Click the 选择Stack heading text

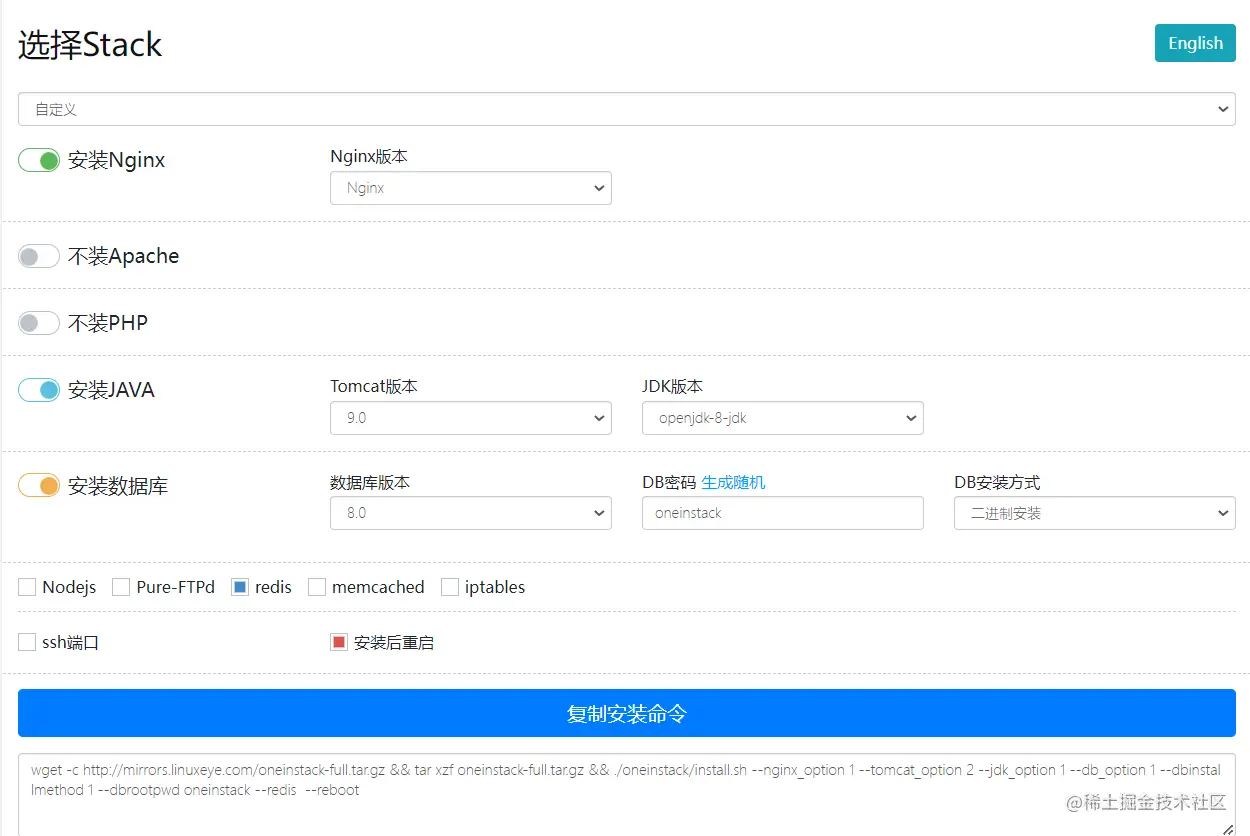[90, 45]
